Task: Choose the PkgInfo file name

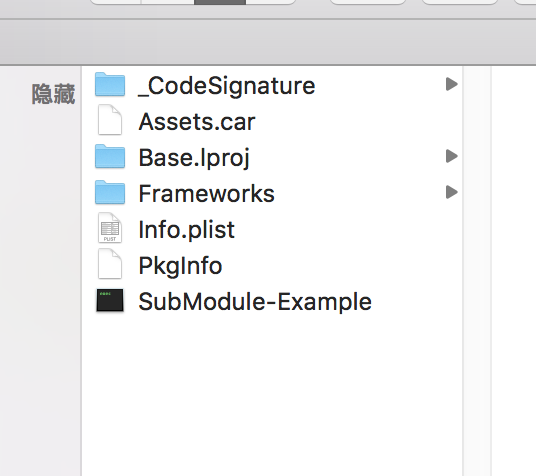Action: click(x=180, y=266)
